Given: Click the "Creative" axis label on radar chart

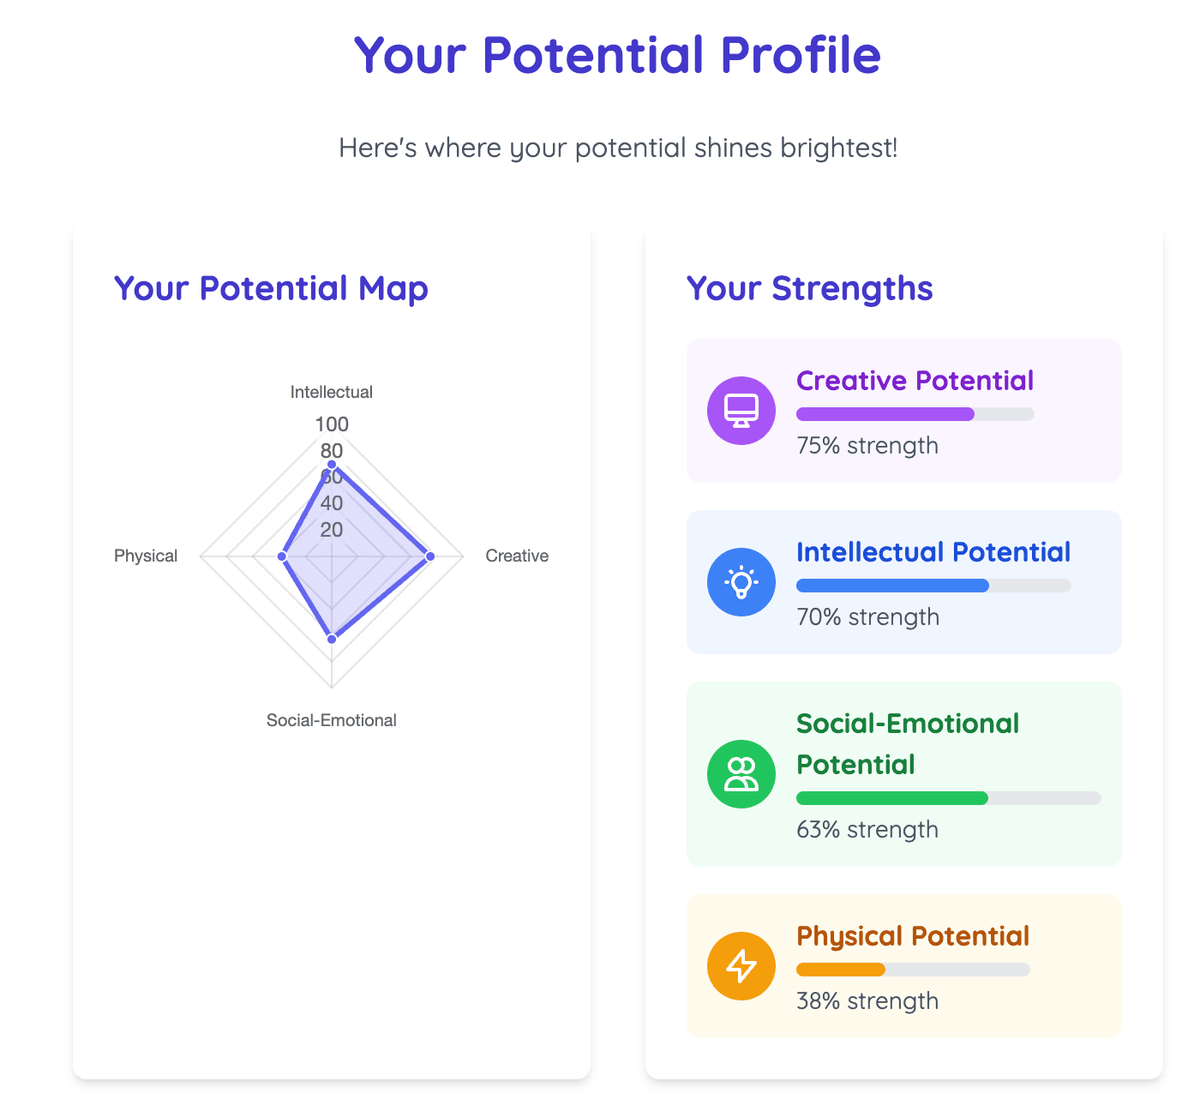Looking at the screenshot, I should coord(517,556).
